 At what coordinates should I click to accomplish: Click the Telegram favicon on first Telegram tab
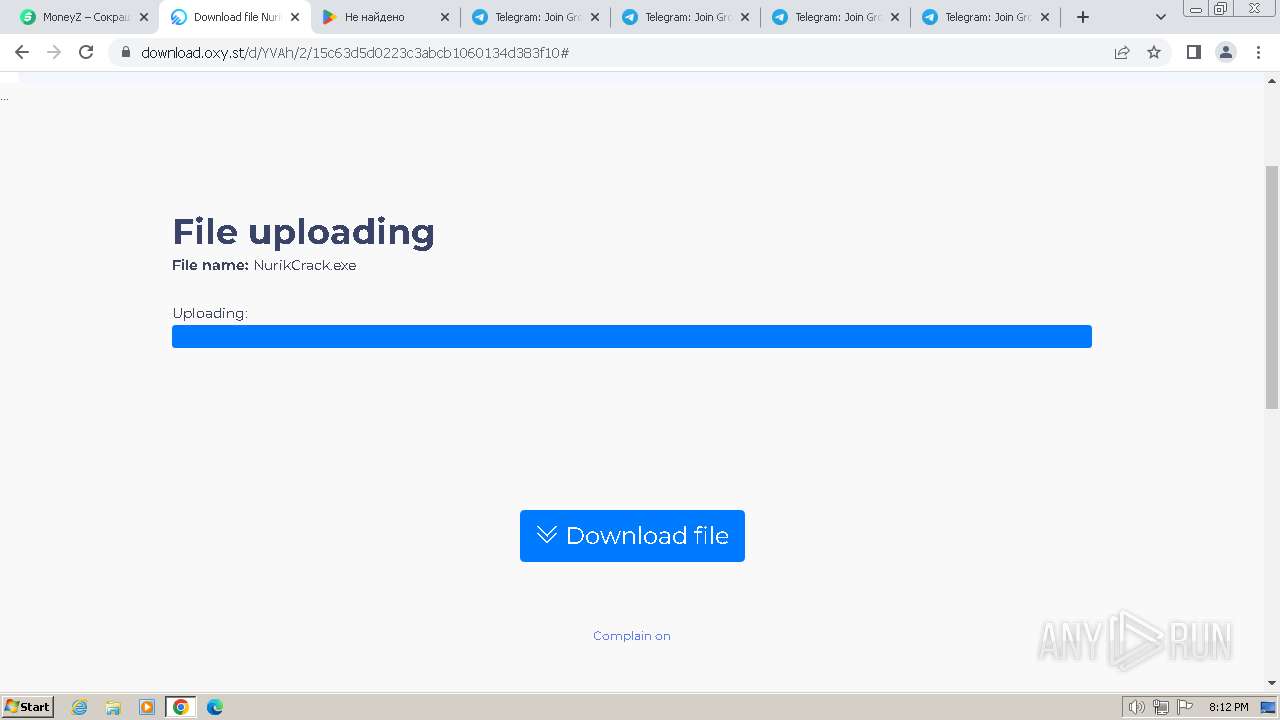(x=480, y=17)
